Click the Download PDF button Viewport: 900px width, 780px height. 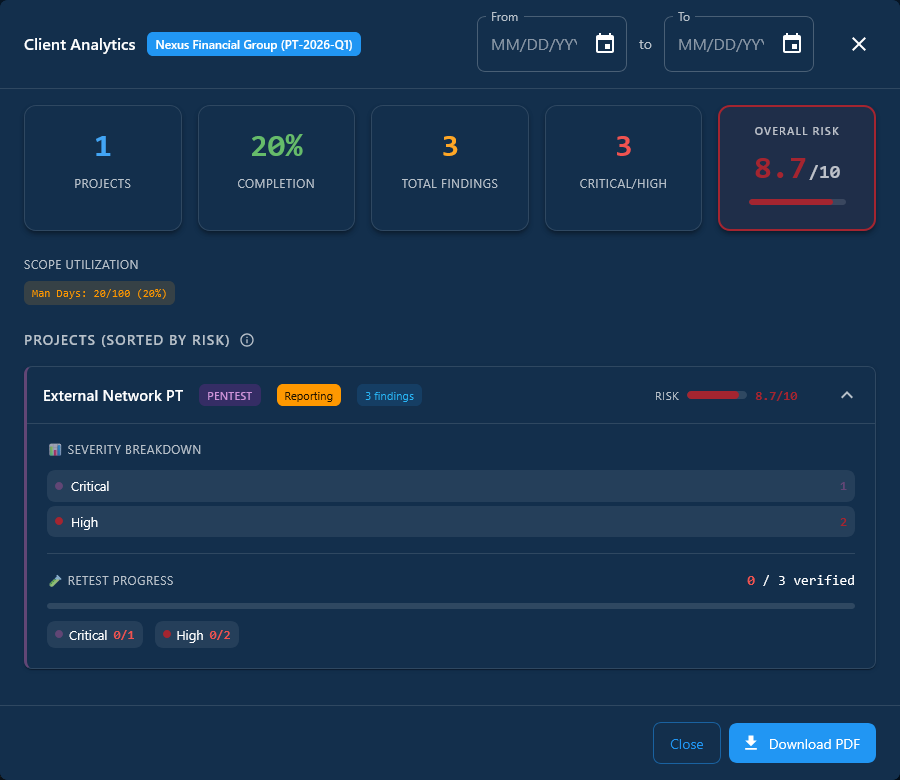pos(802,743)
